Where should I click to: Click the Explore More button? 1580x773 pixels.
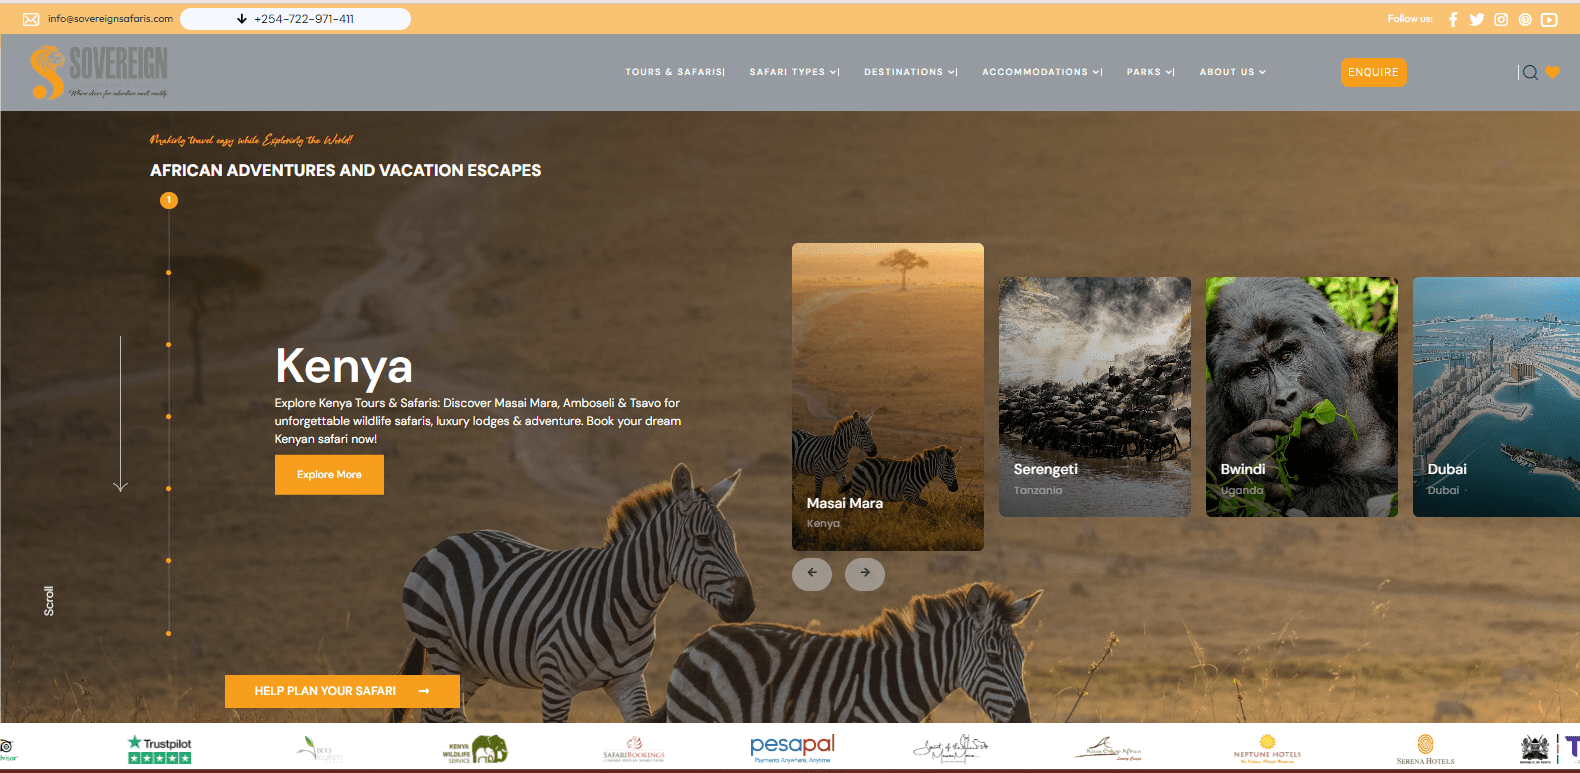click(x=329, y=475)
